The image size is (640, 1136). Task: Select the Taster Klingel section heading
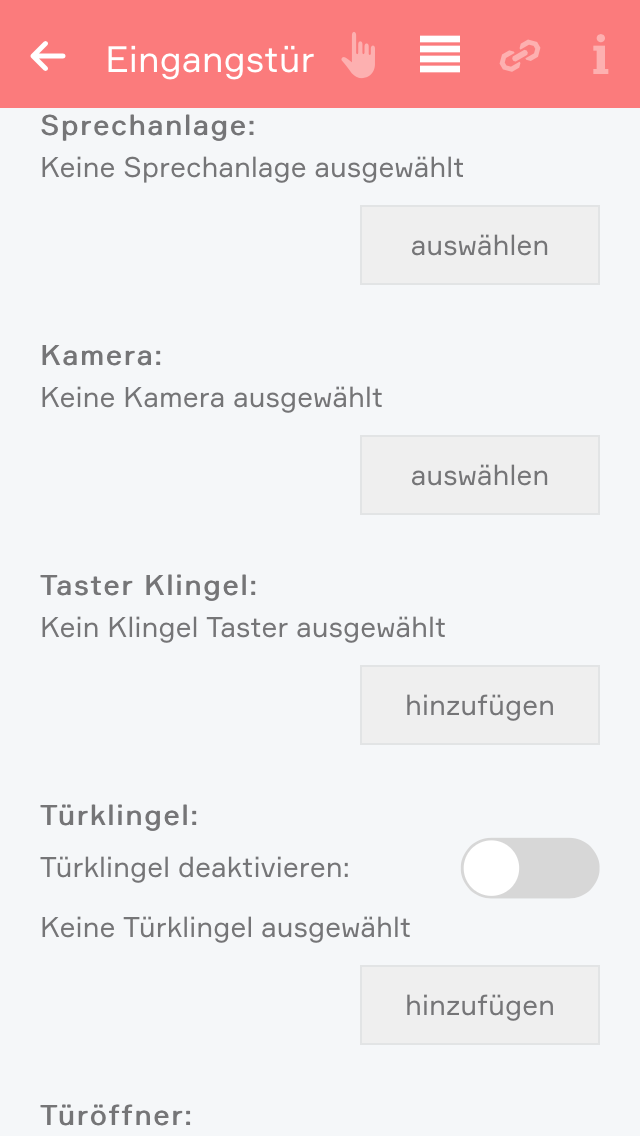coord(150,585)
